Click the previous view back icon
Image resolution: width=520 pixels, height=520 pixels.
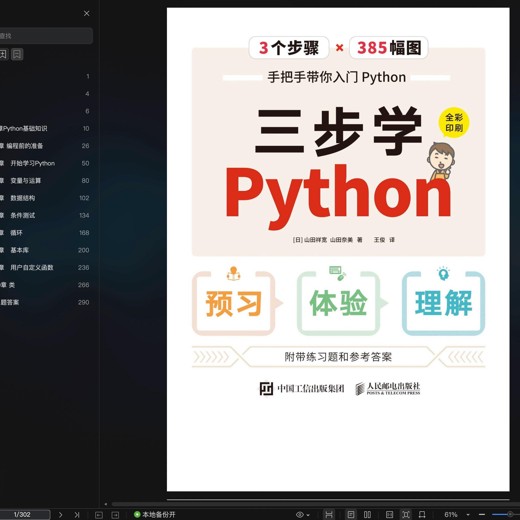99,515
